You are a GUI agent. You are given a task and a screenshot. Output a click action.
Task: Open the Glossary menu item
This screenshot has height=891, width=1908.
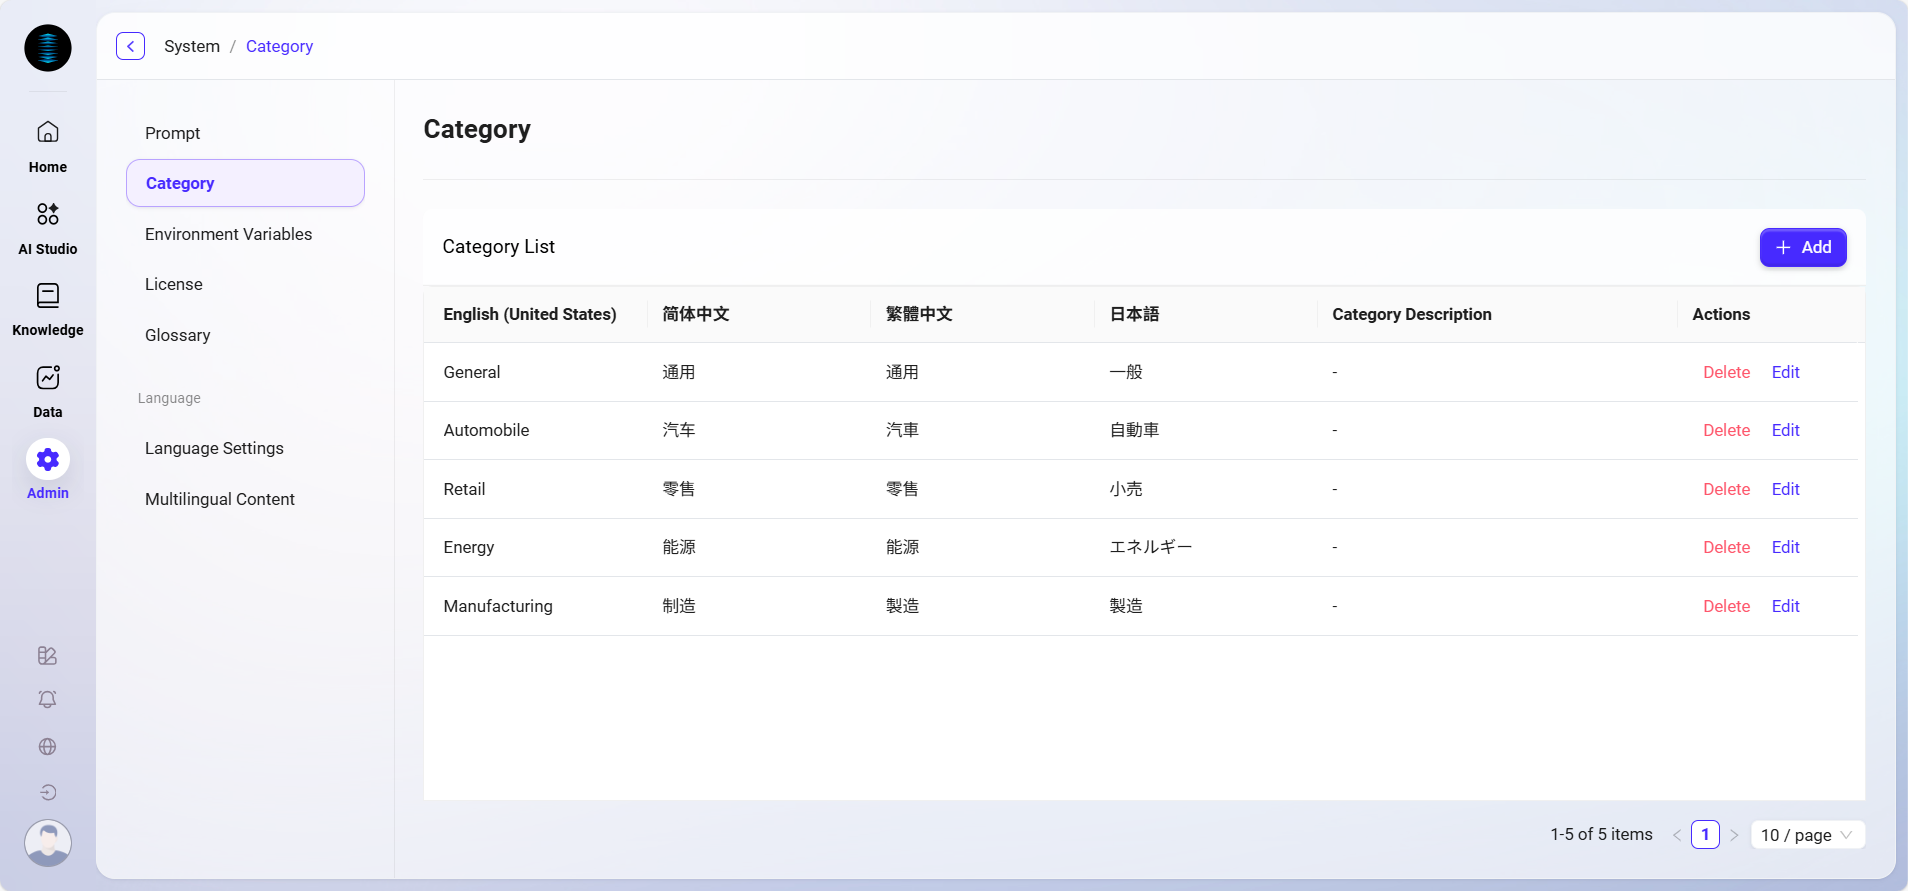coord(177,335)
